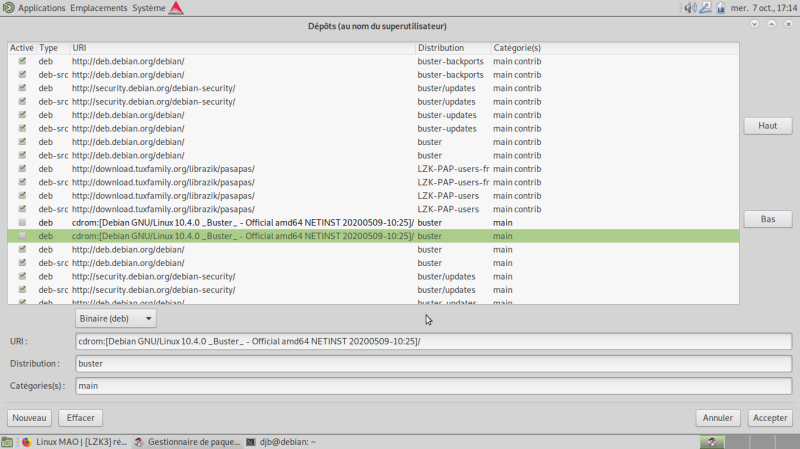Select the first workspace in the switcher
The height and width of the screenshot is (449, 800).
click(712, 442)
